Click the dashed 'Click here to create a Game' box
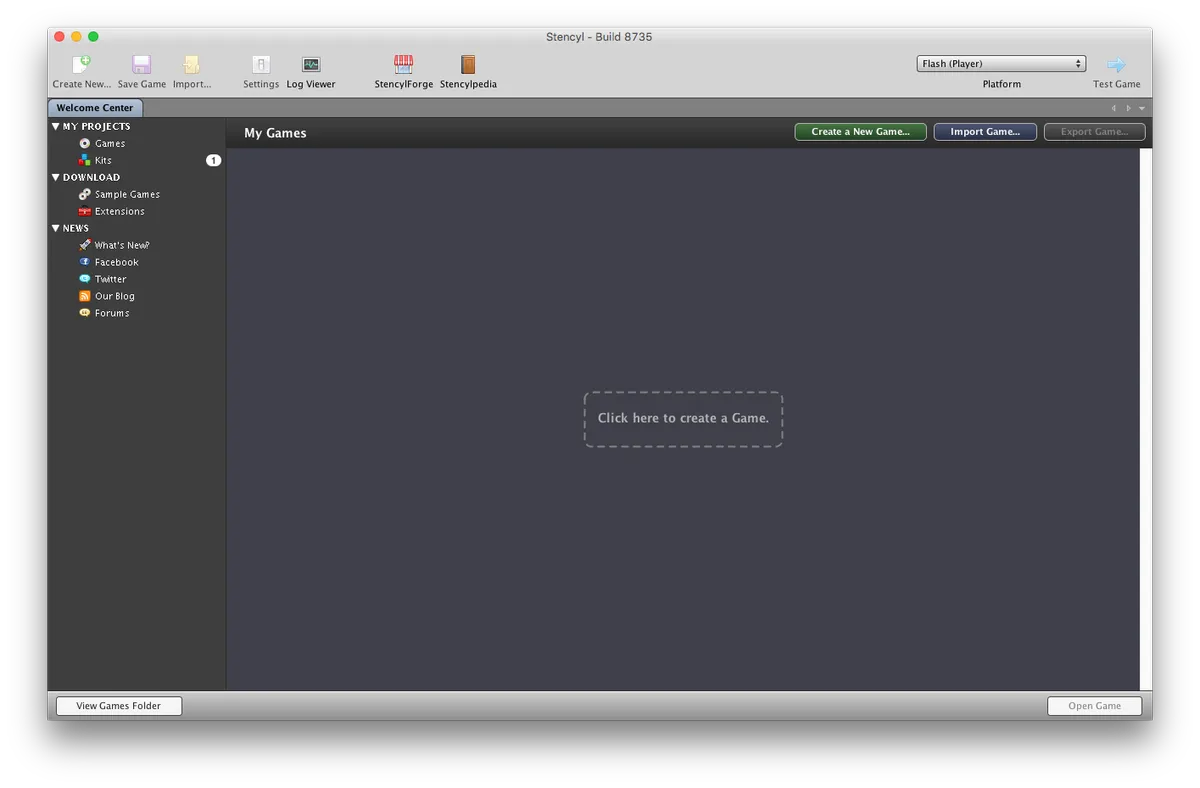The width and height of the screenshot is (1200, 788). (x=683, y=419)
